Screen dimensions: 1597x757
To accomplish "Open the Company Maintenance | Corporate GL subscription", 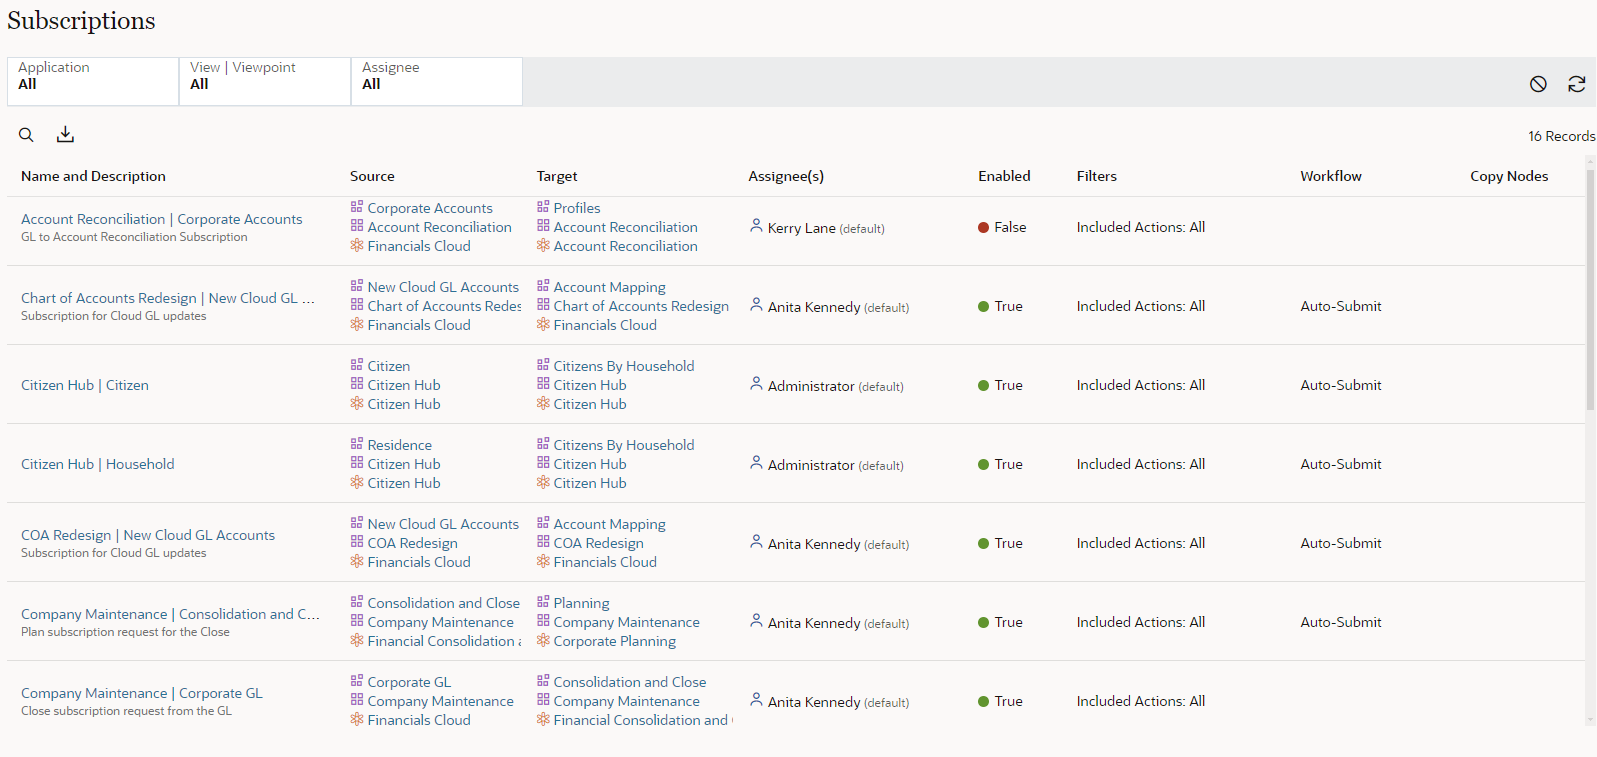I will click(x=142, y=693).
